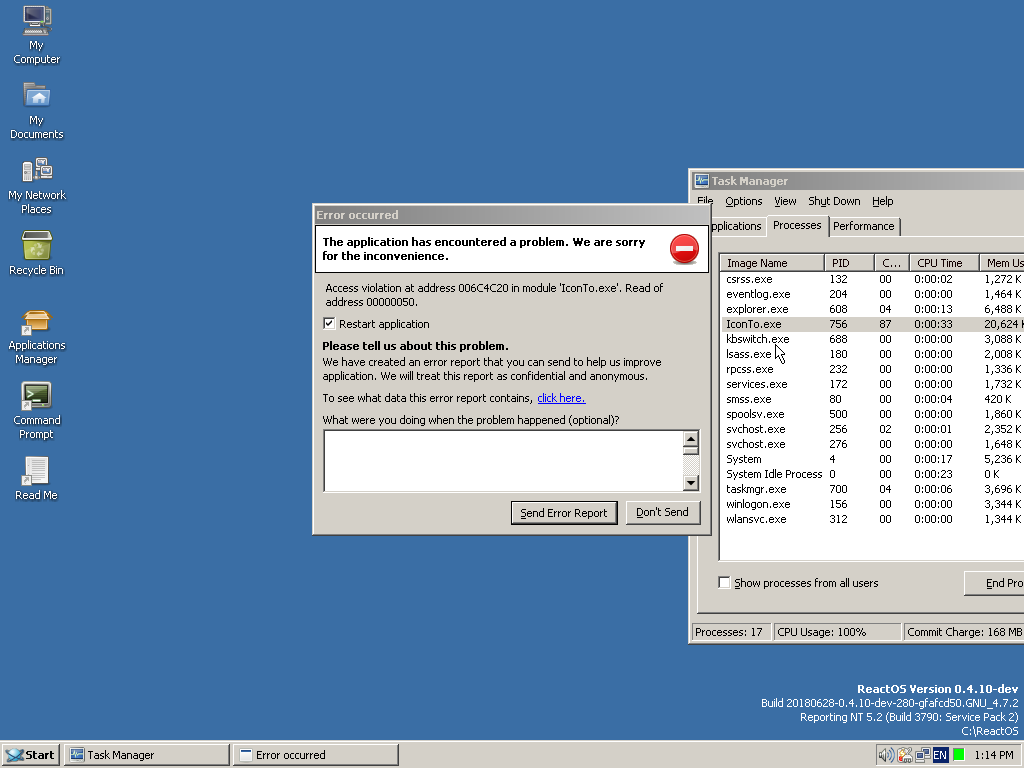The height and width of the screenshot is (768, 1024).
Task: Click the Send Error Report button
Action: (564, 513)
